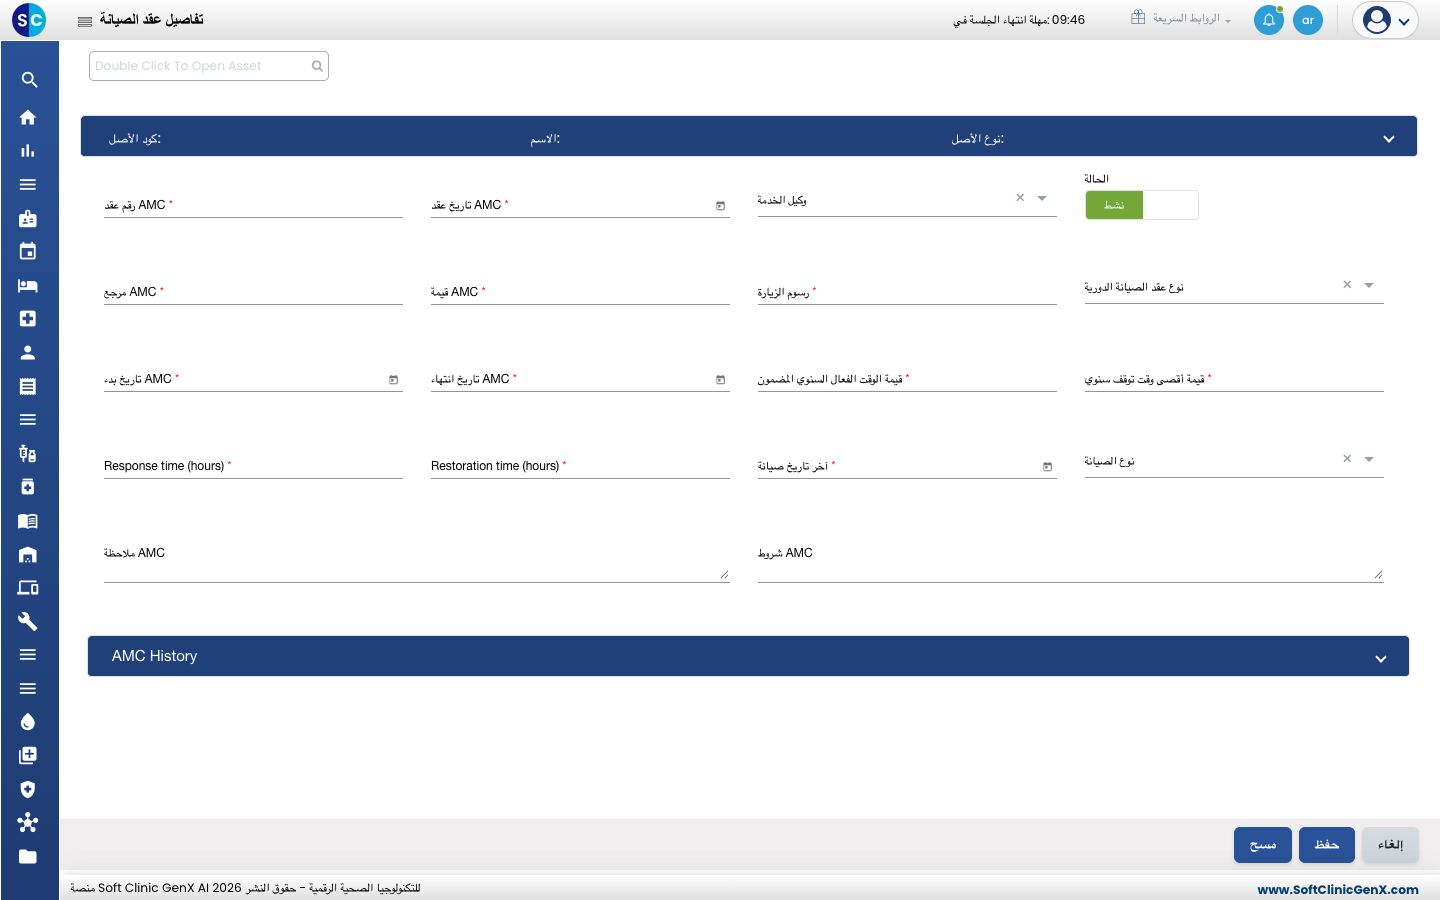Open the user profile dropdown
The image size is (1440, 900).
(1386, 20)
